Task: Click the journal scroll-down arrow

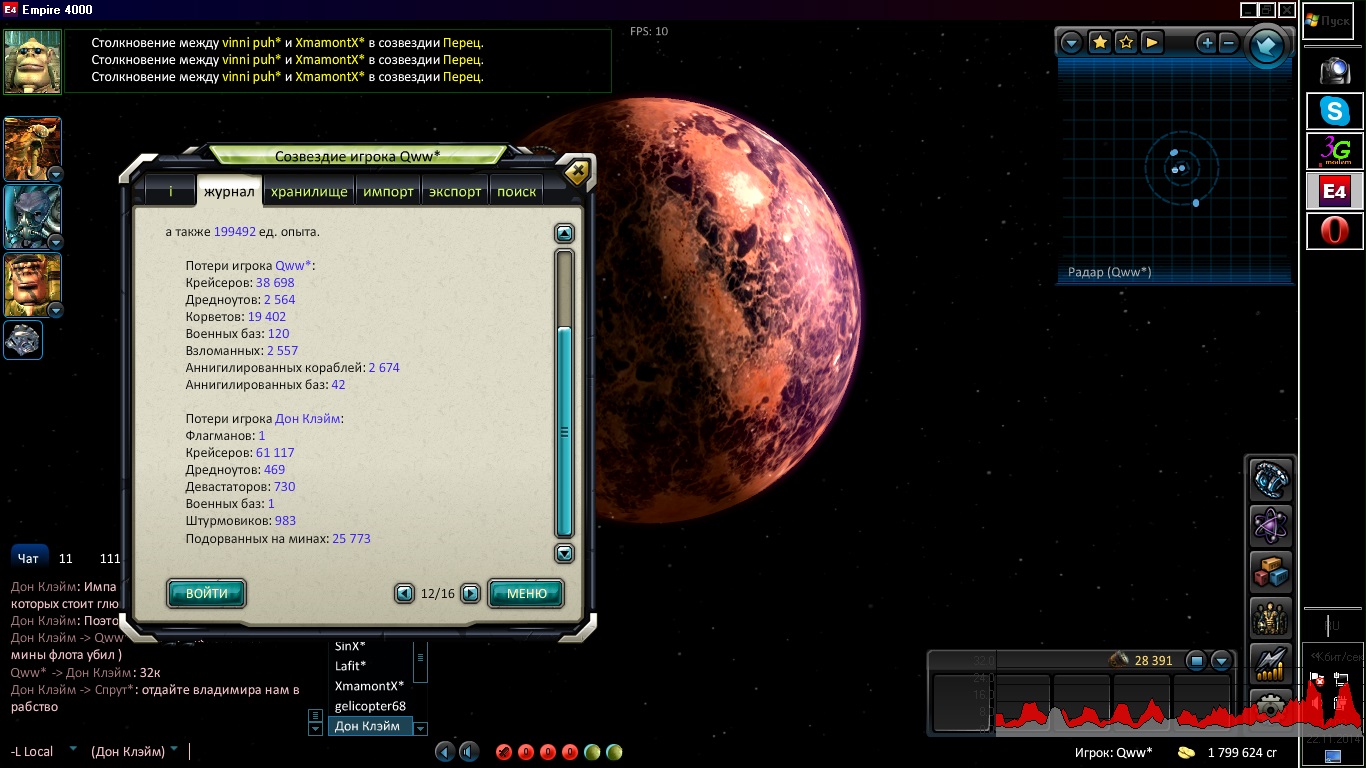Action: (564, 553)
